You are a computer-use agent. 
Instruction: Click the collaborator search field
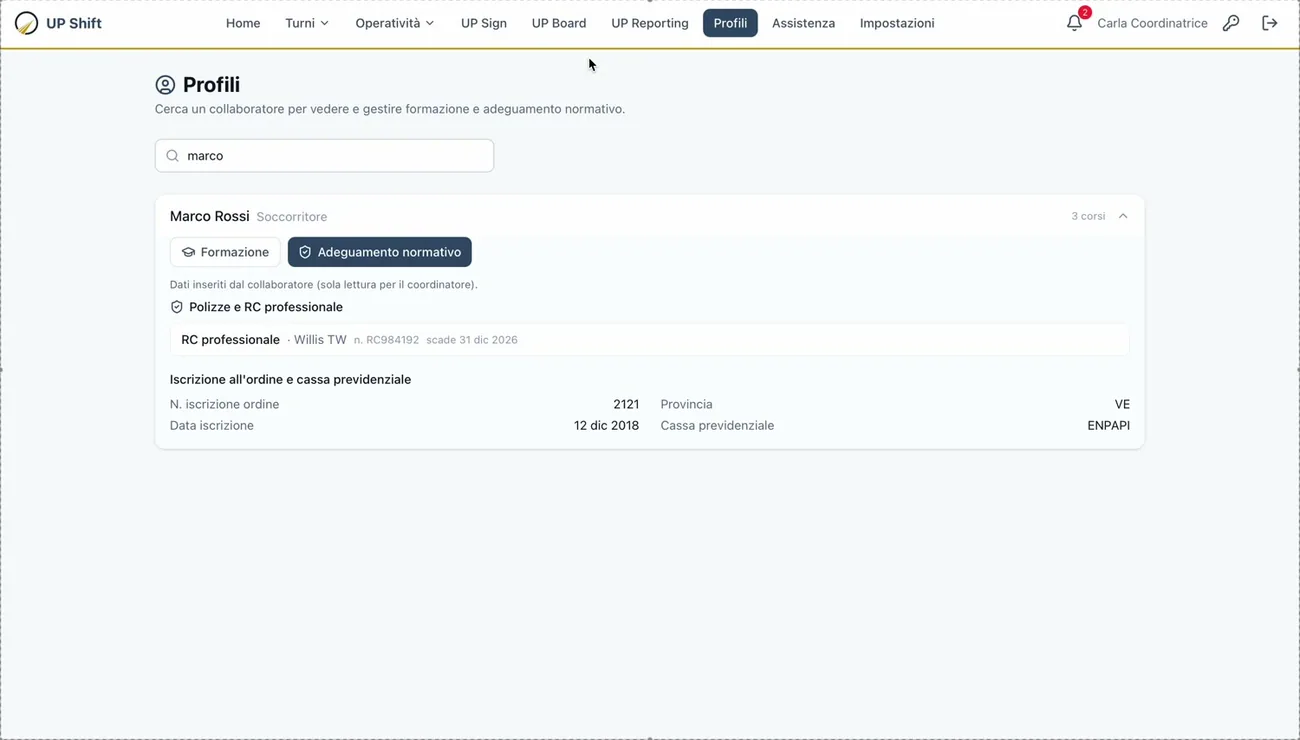point(324,156)
